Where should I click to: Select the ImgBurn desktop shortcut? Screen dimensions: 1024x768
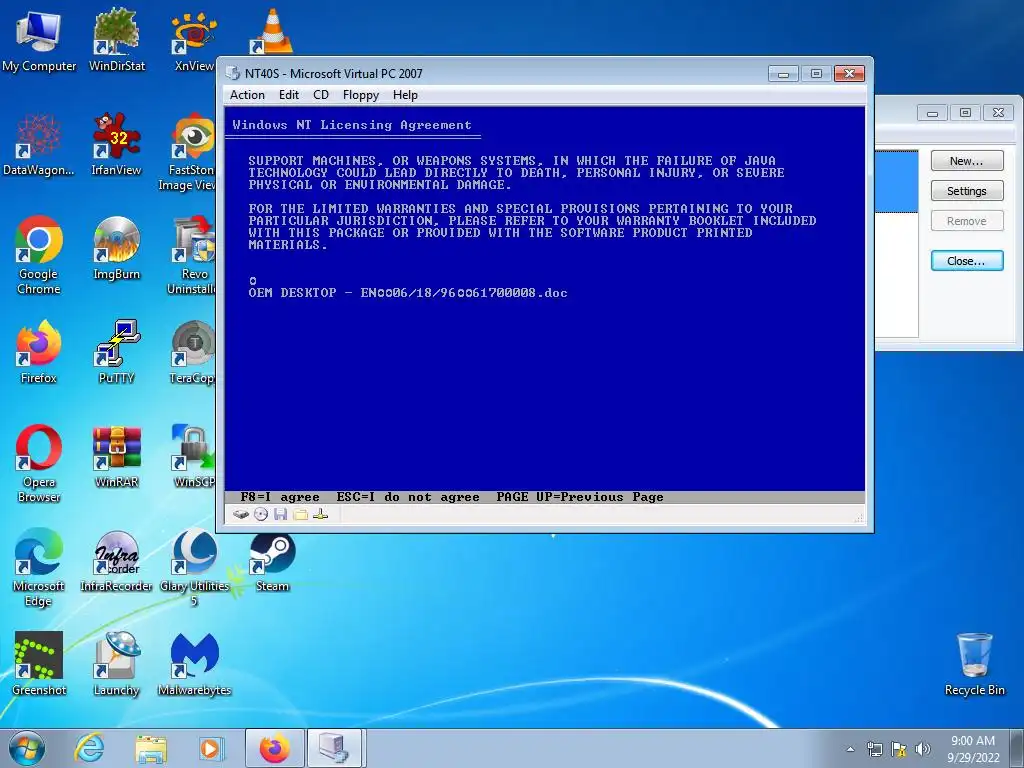click(116, 249)
